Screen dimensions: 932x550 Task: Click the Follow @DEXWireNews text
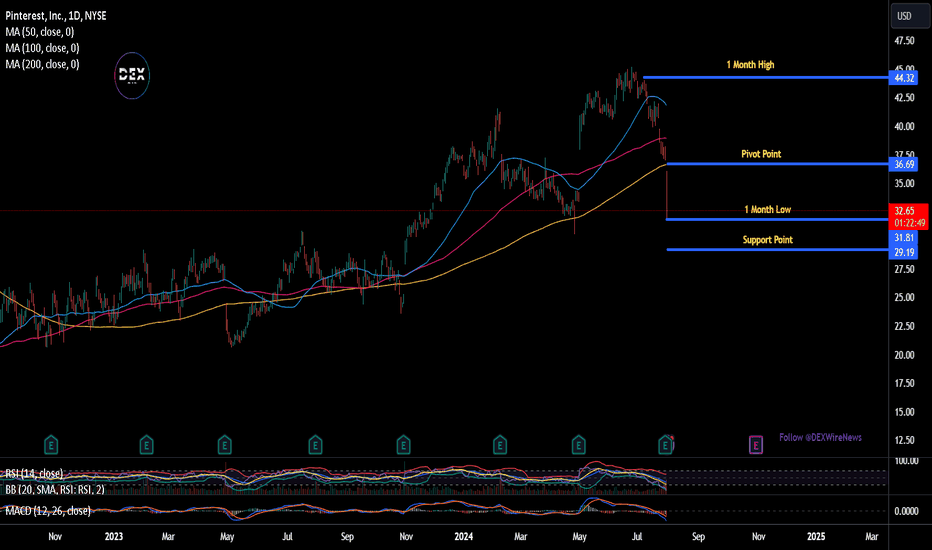click(x=820, y=437)
